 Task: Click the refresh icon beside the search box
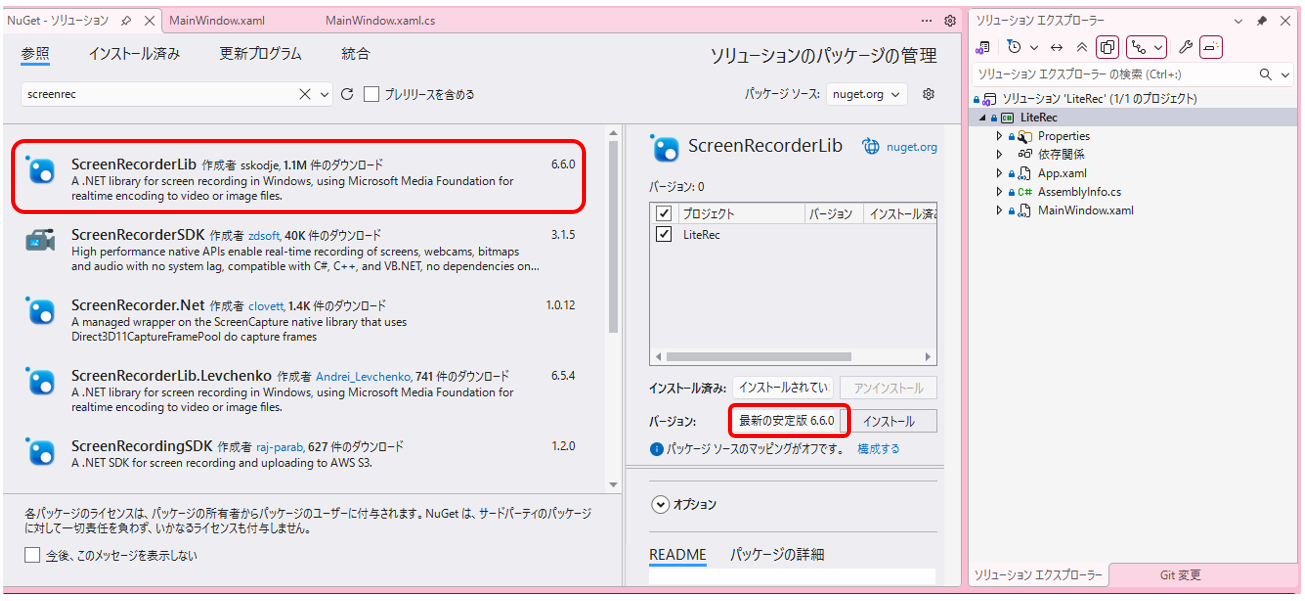(x=347, y=94)
